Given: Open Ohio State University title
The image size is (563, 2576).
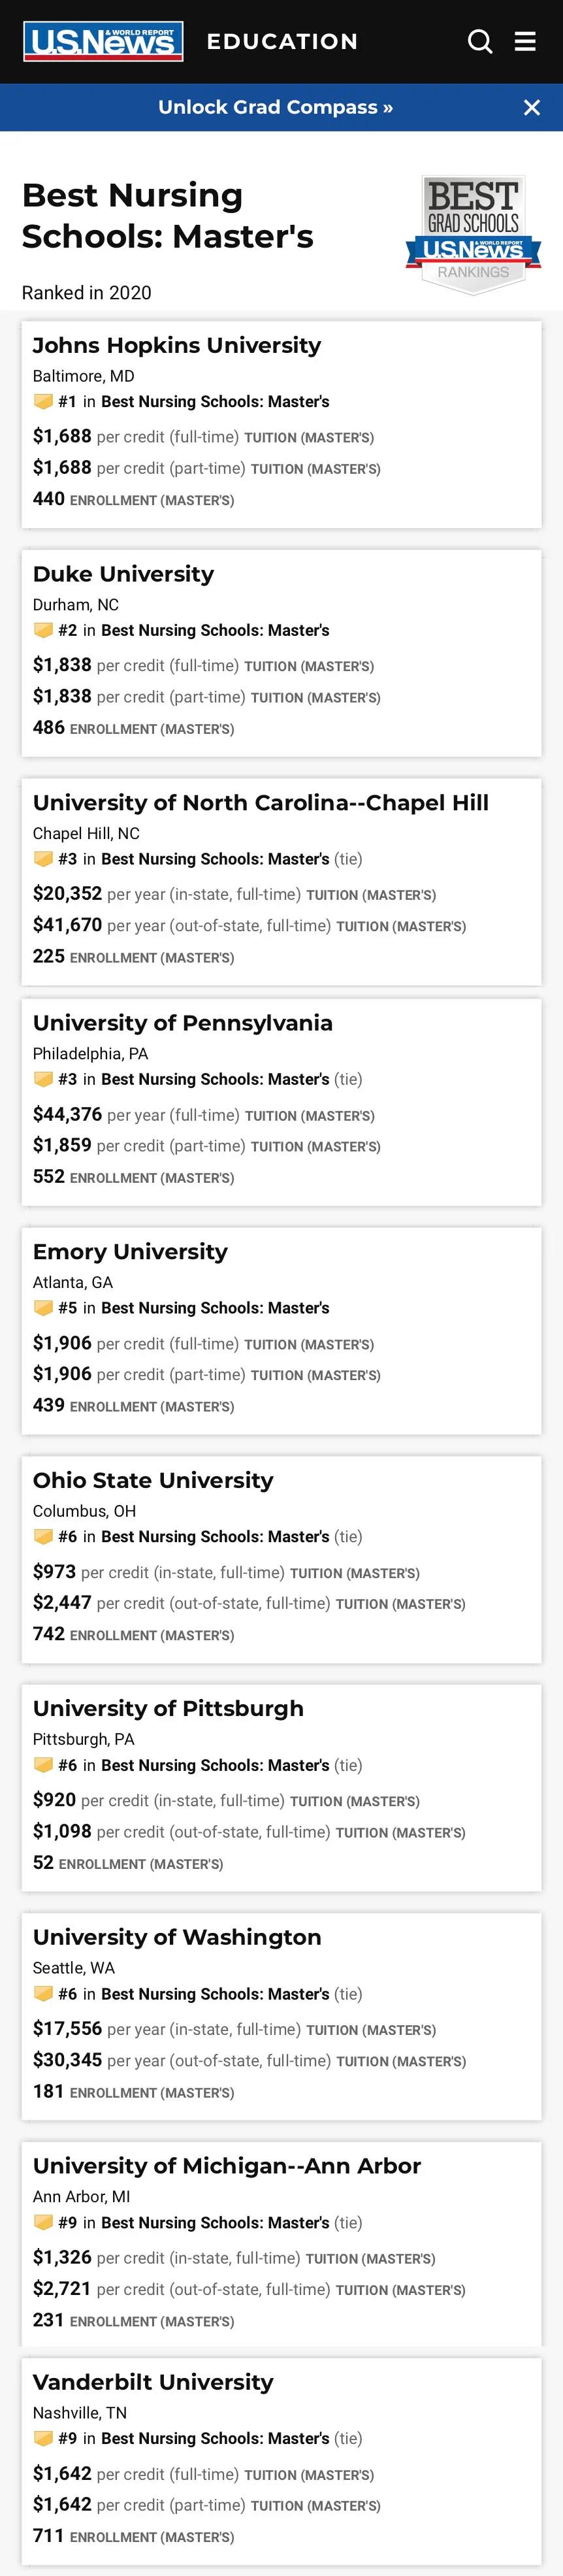Looking at the screenshot, I should coord(153,1480).
